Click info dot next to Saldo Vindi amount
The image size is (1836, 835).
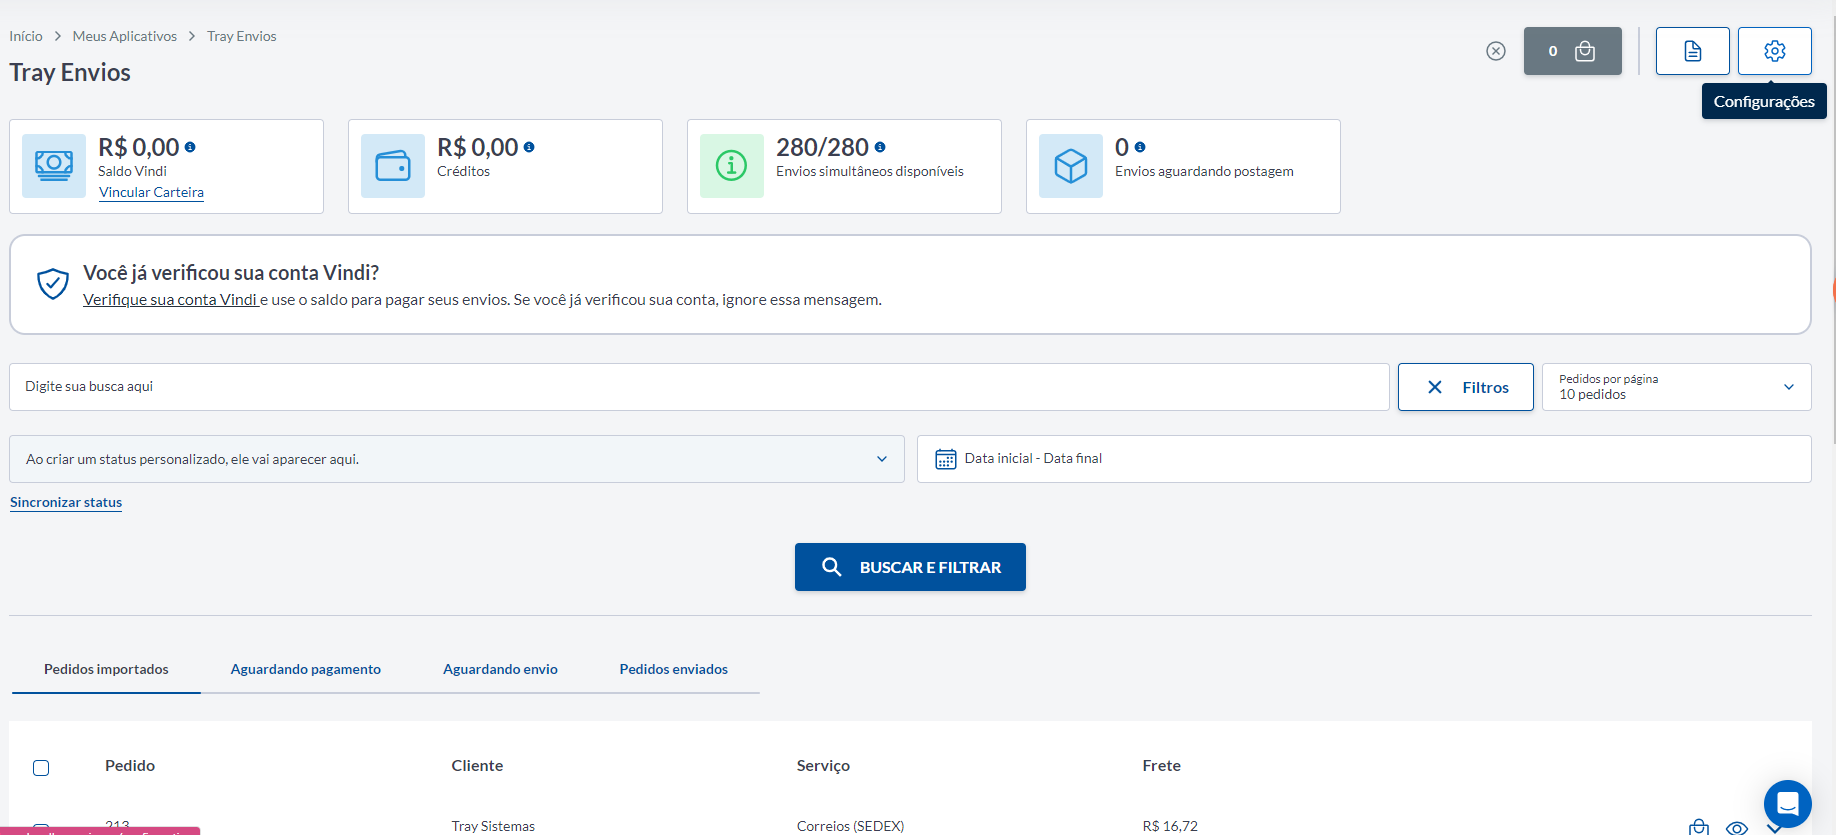[190, 147]
